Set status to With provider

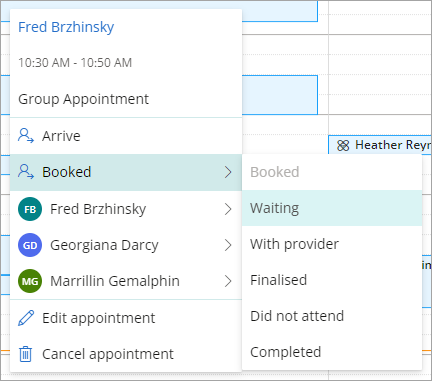tap(332, 244)
